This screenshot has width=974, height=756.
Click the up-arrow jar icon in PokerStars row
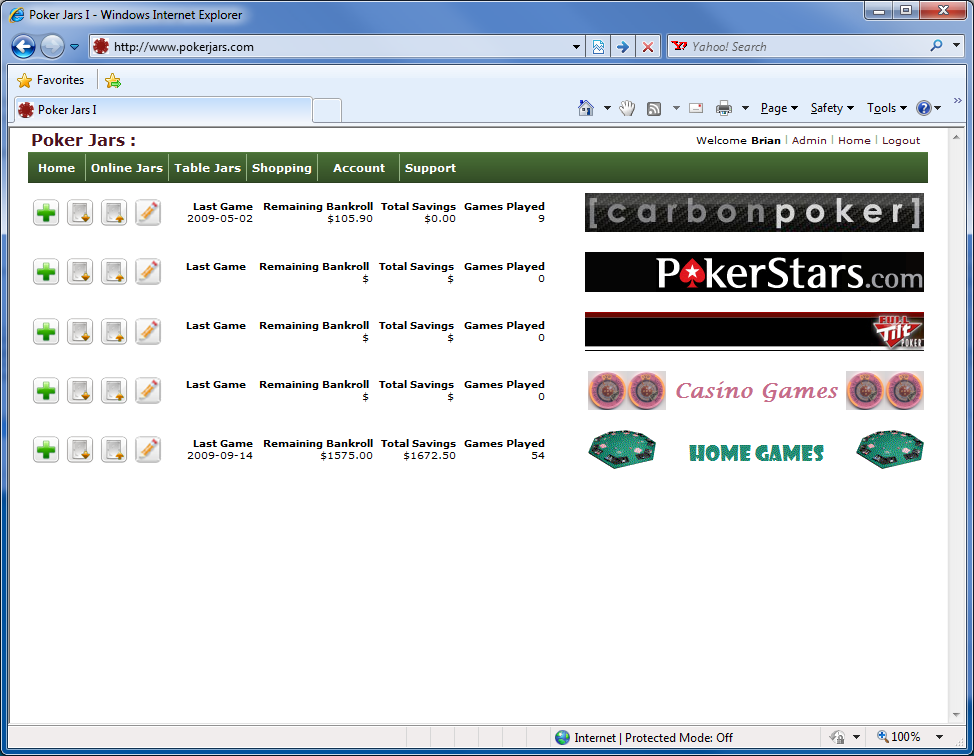(114, 272)
